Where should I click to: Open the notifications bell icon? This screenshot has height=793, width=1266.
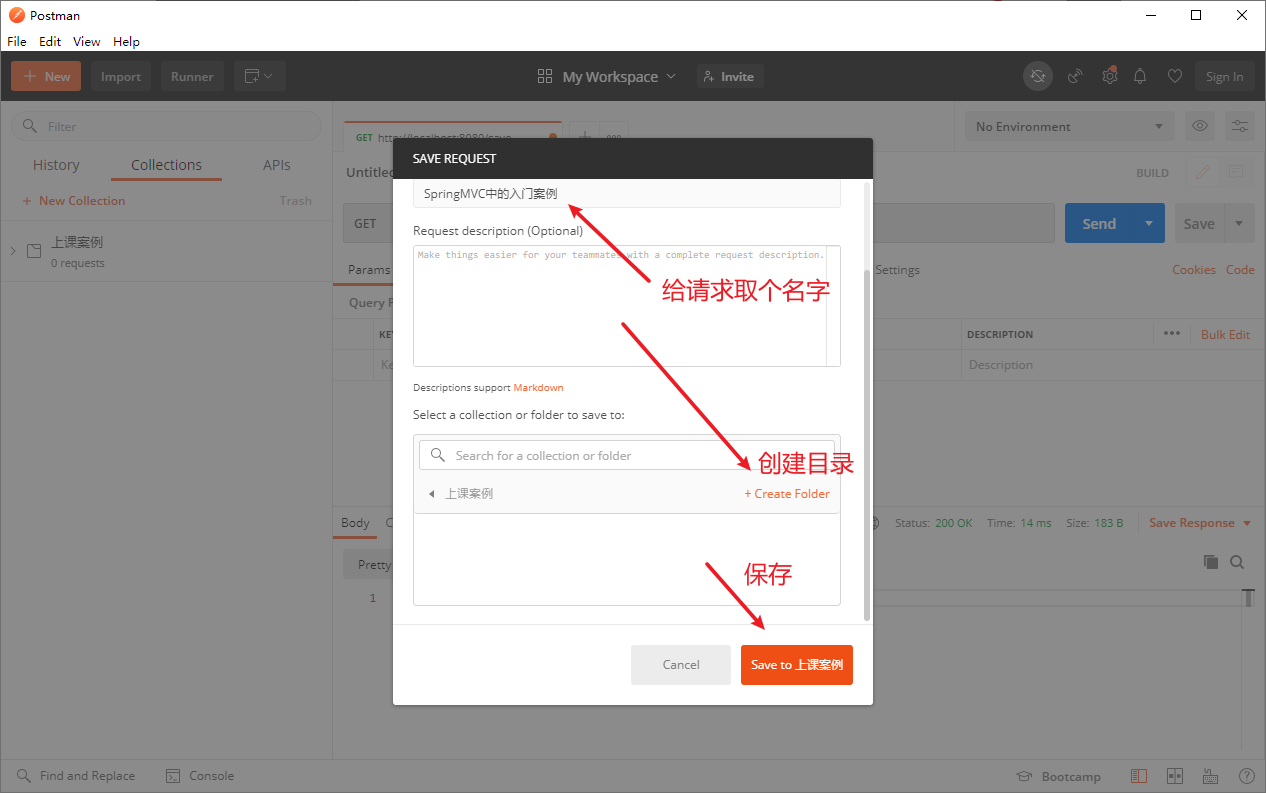1140,76
